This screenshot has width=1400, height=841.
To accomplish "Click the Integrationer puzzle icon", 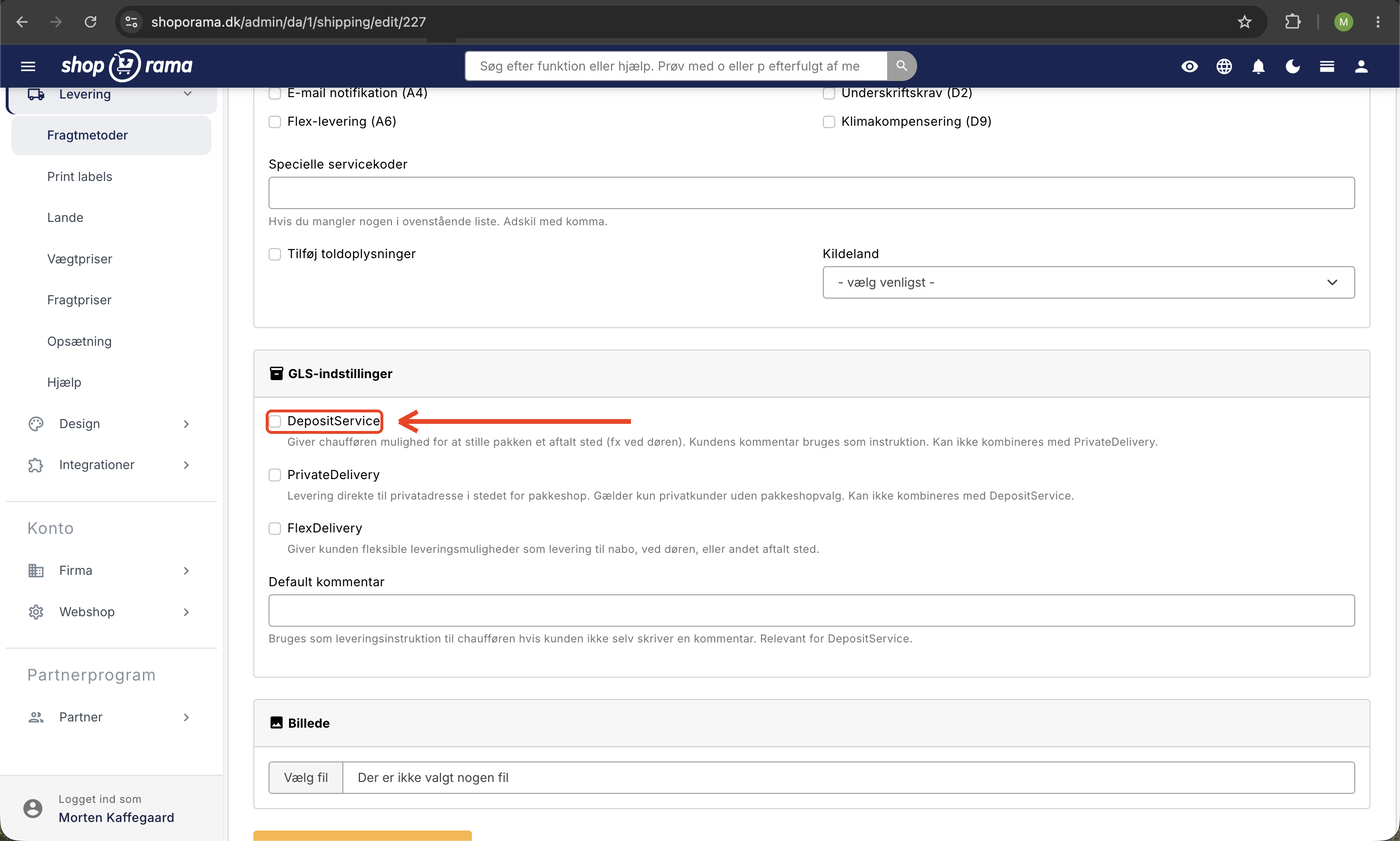I will (36, 465).
